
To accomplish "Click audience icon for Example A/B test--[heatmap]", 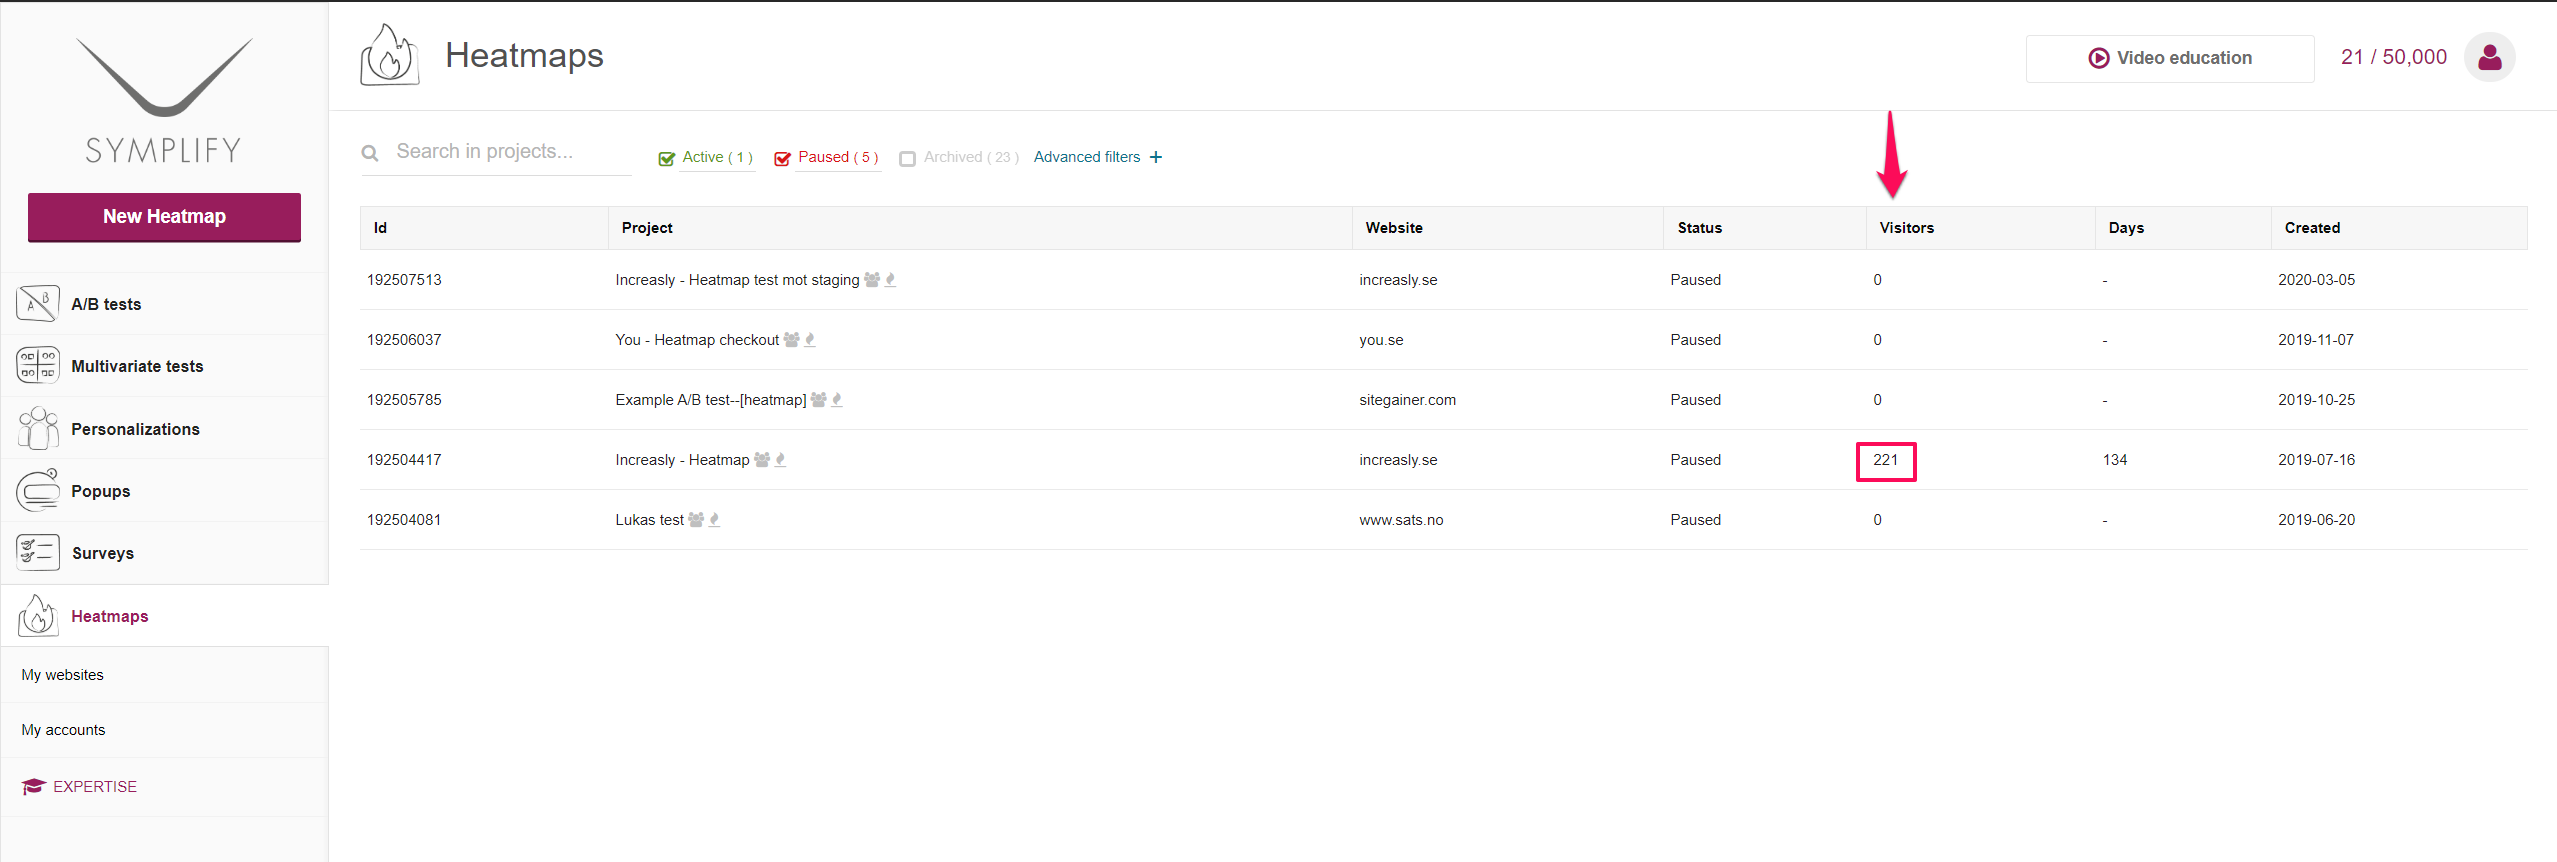I will 818,400.
